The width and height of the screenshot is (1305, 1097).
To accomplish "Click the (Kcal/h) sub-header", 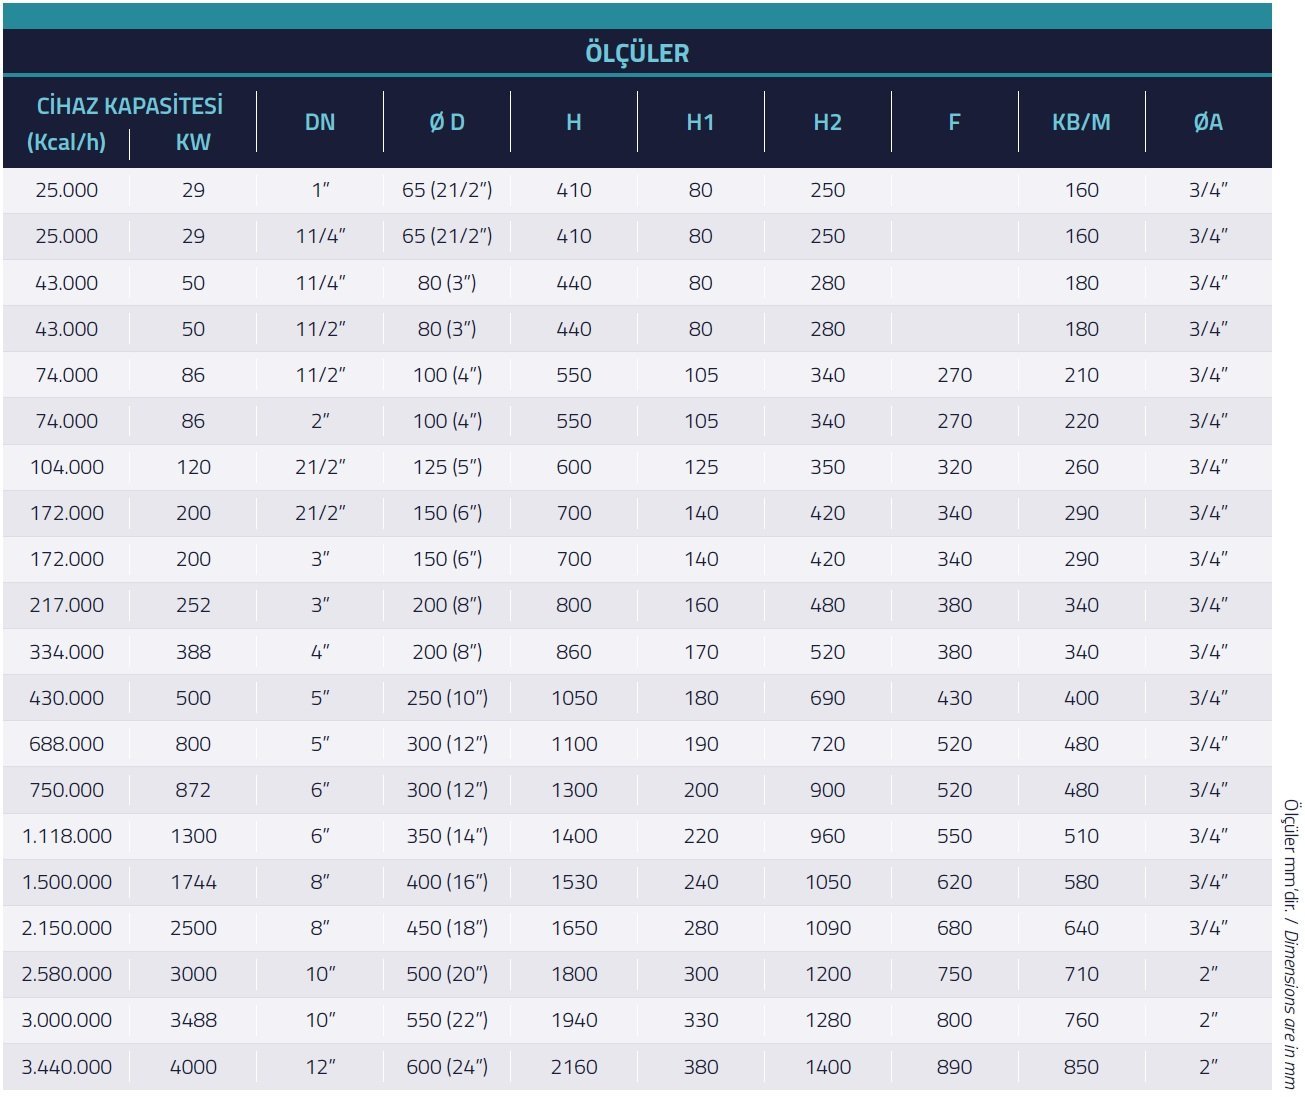I will [x=66, y=142].
